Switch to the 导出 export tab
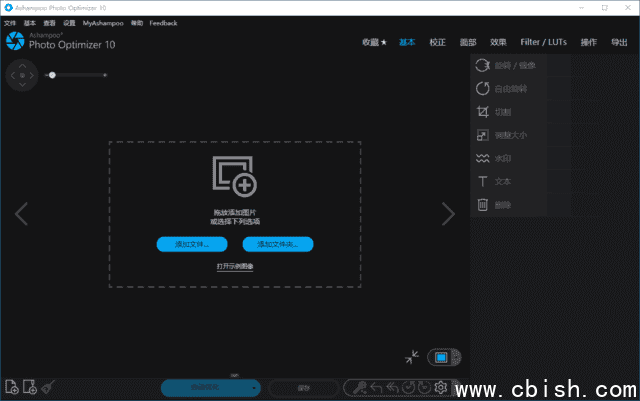 (619, 42)
